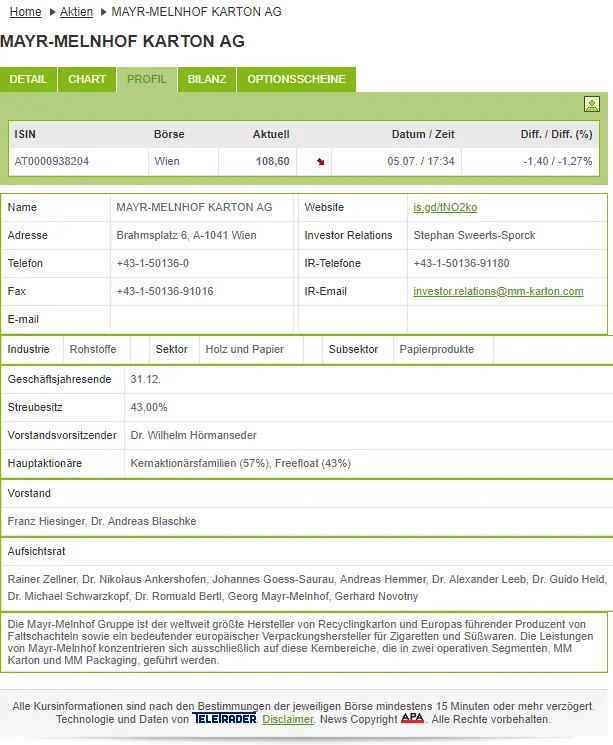Click the Datum / Zeit column header

[423, 134]
